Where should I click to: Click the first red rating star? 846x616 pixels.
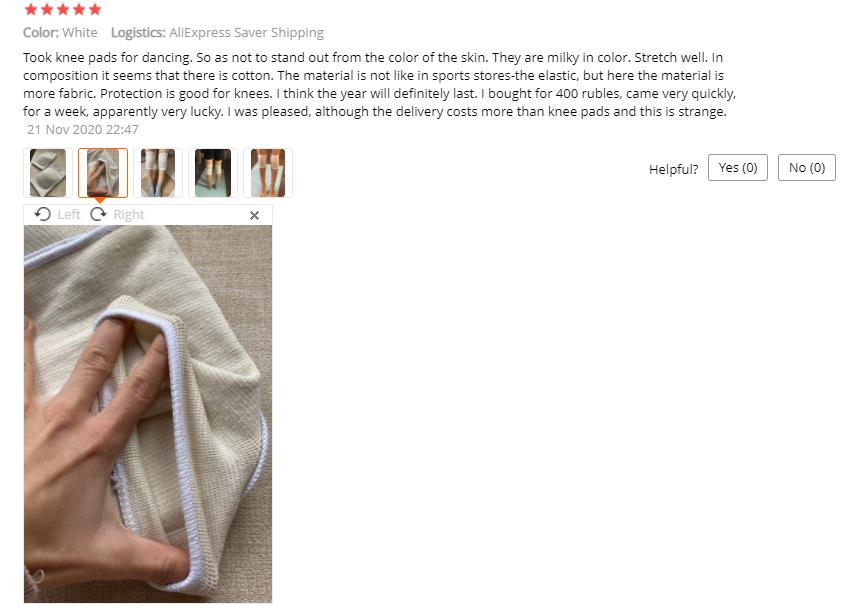[31, 9]
